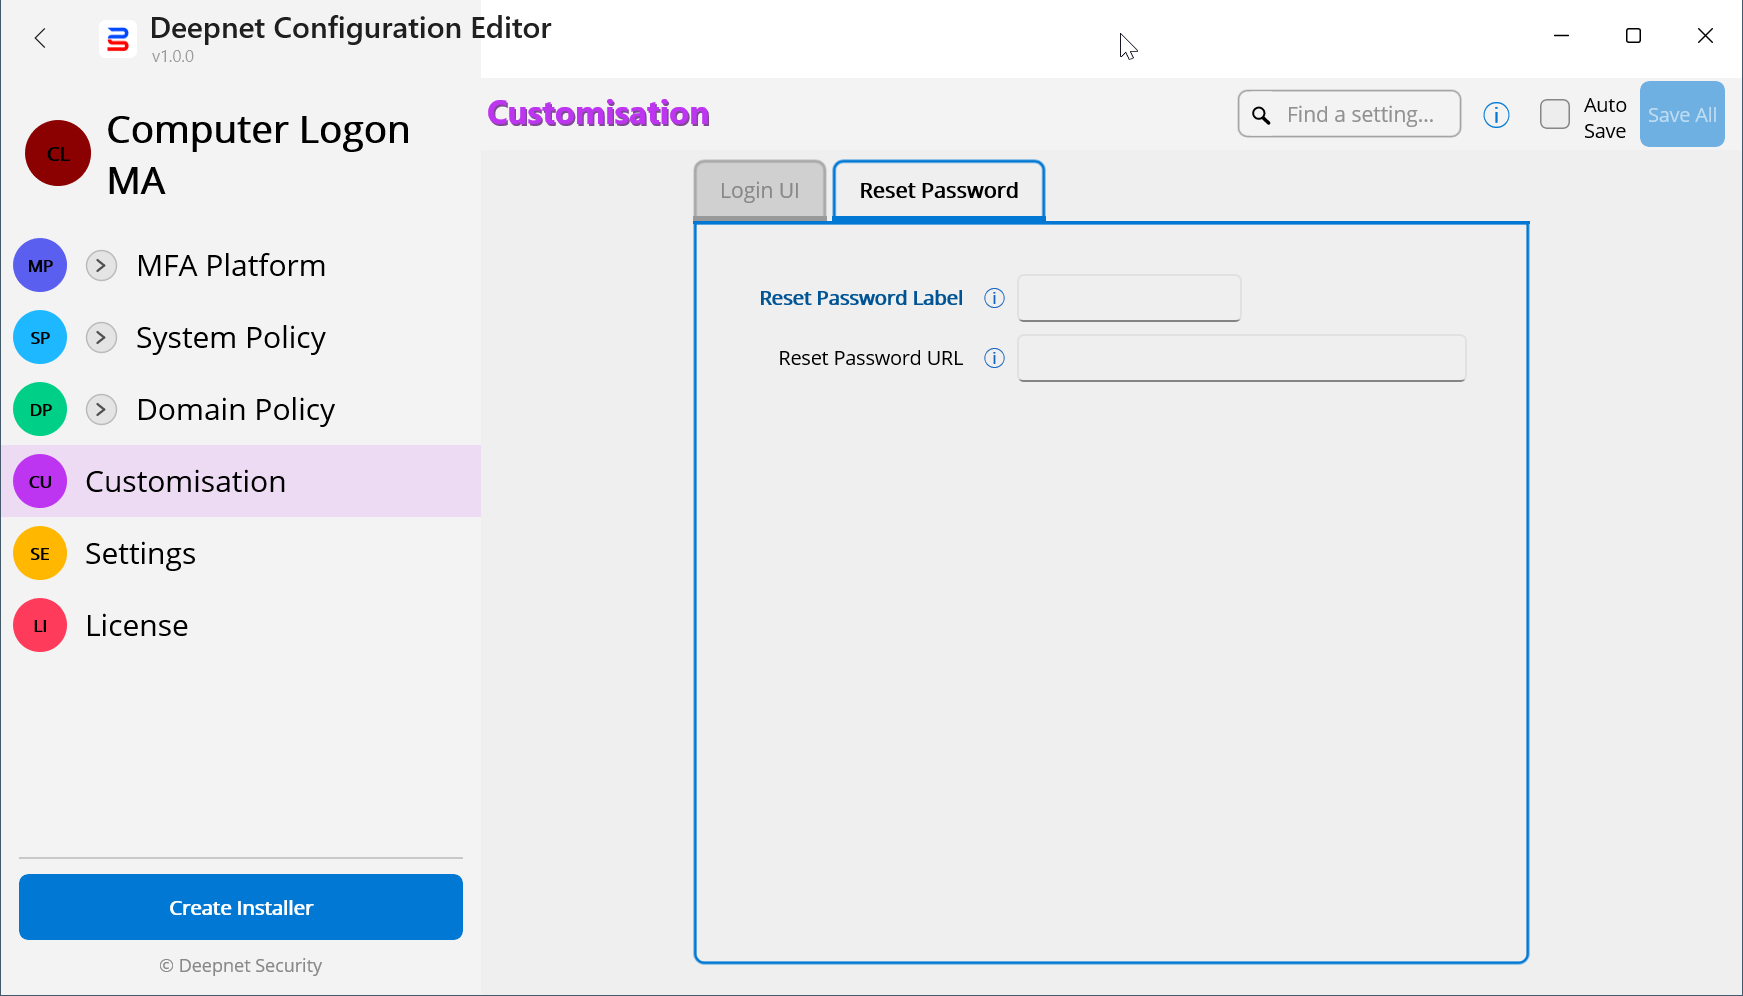Expand the System Policy section

click(x=101, y=338)
